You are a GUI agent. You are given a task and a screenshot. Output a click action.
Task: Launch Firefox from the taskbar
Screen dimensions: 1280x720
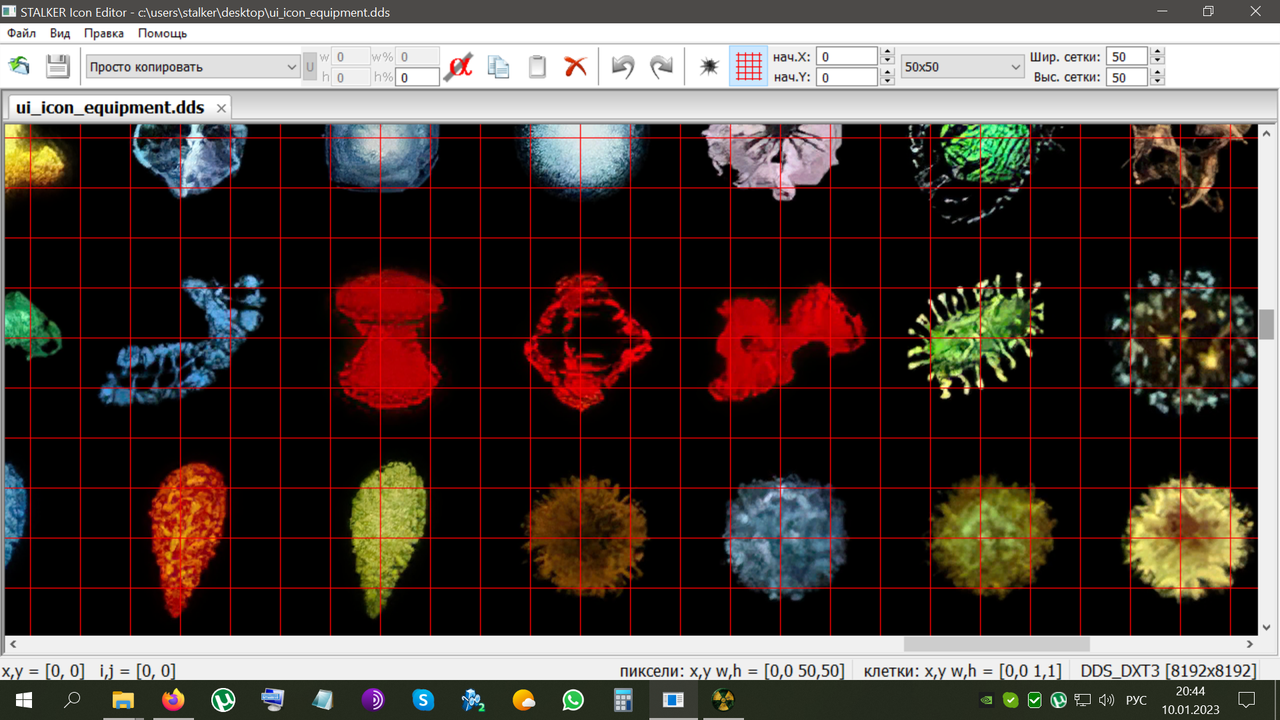[173, 700]
